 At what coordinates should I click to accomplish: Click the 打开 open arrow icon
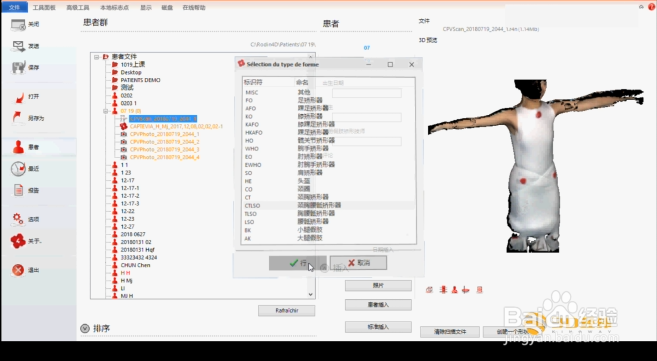tap(19, 98)
